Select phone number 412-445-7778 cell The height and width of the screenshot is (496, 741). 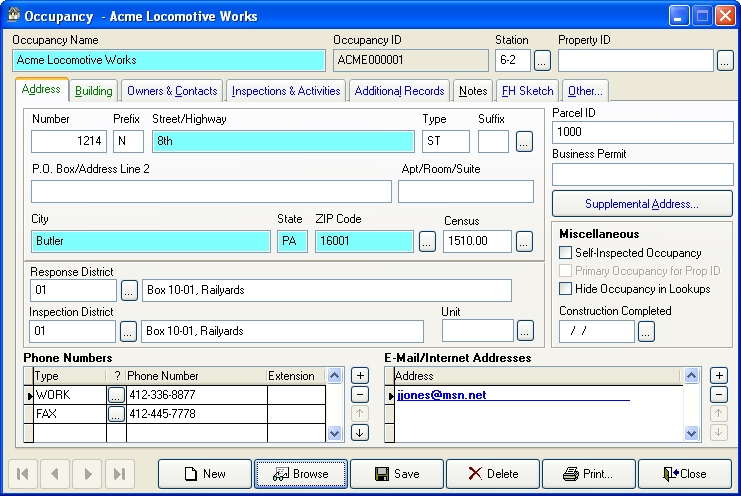[197, 414]
